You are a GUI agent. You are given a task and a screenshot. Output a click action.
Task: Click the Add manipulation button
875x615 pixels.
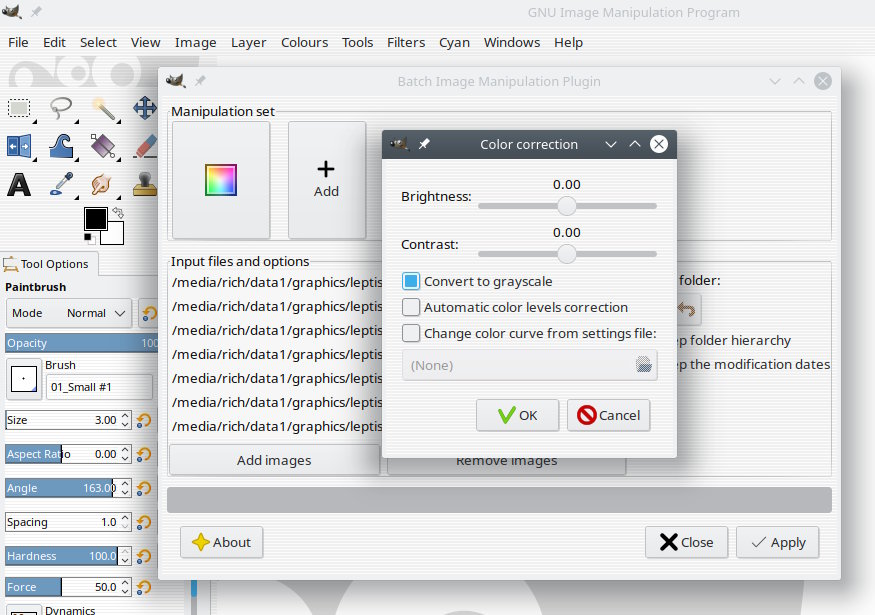(326, 180)
